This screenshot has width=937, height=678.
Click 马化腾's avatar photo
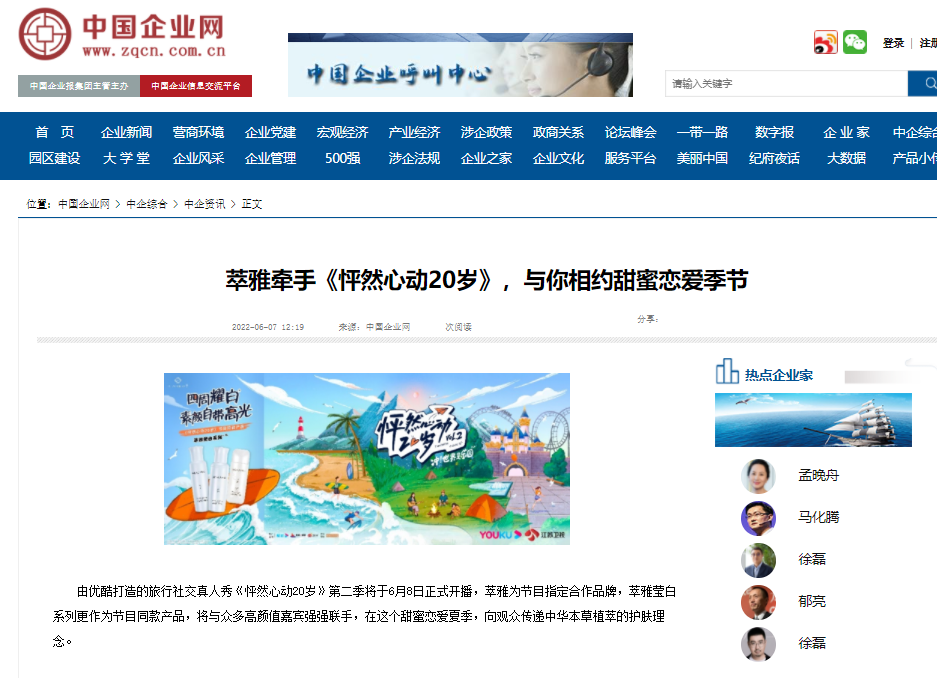[x=758, y=518]
